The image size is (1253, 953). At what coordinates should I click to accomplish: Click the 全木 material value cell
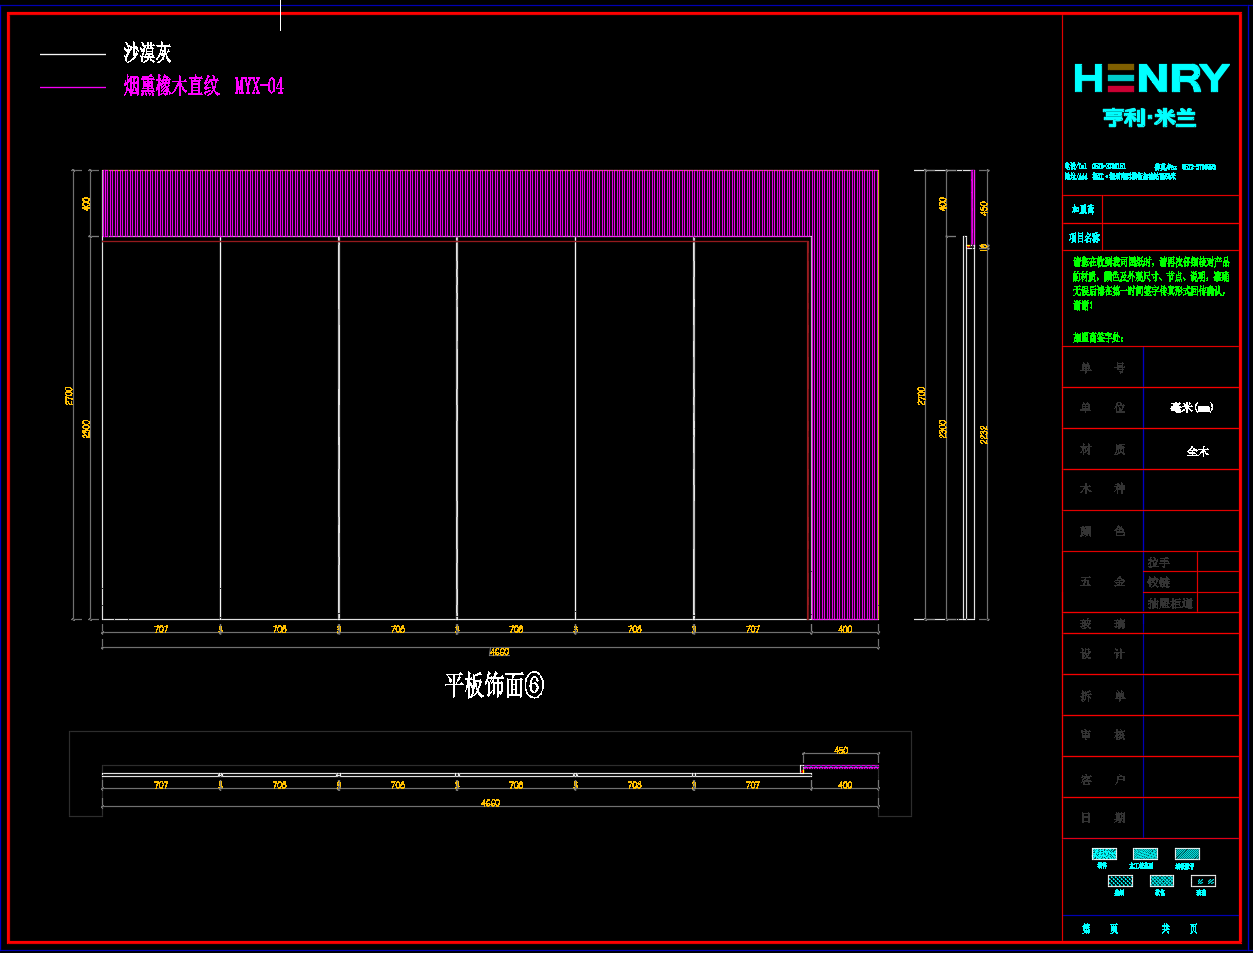pos(1197,451)
